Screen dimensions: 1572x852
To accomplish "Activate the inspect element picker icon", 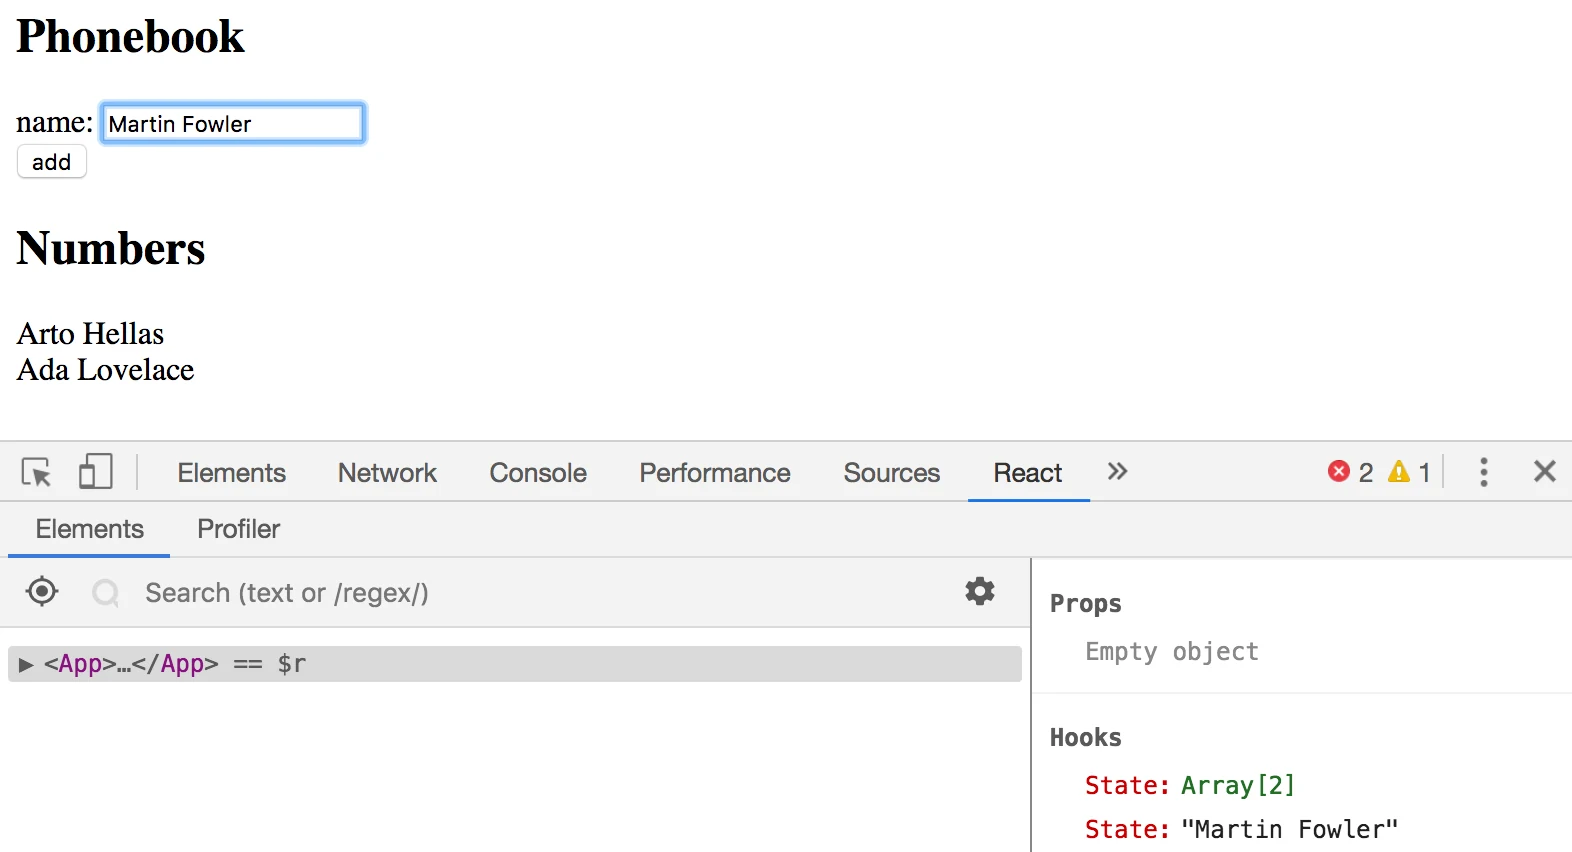I will 36,472.
